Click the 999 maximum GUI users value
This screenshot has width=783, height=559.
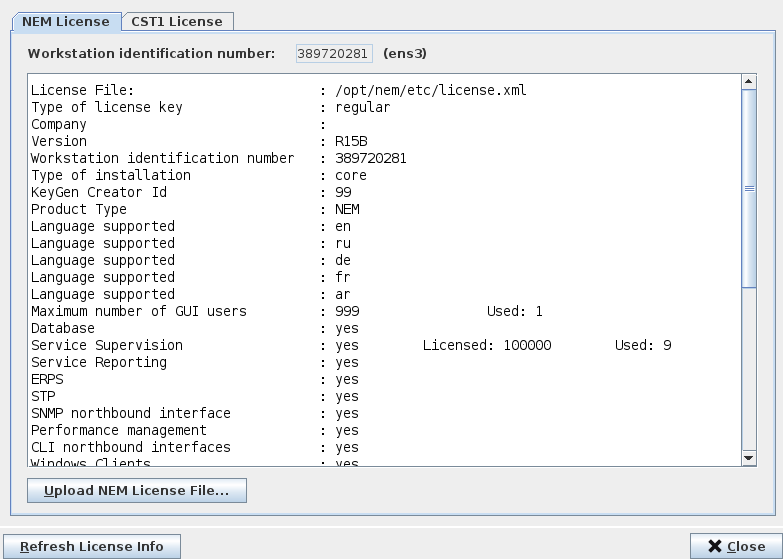347,311
